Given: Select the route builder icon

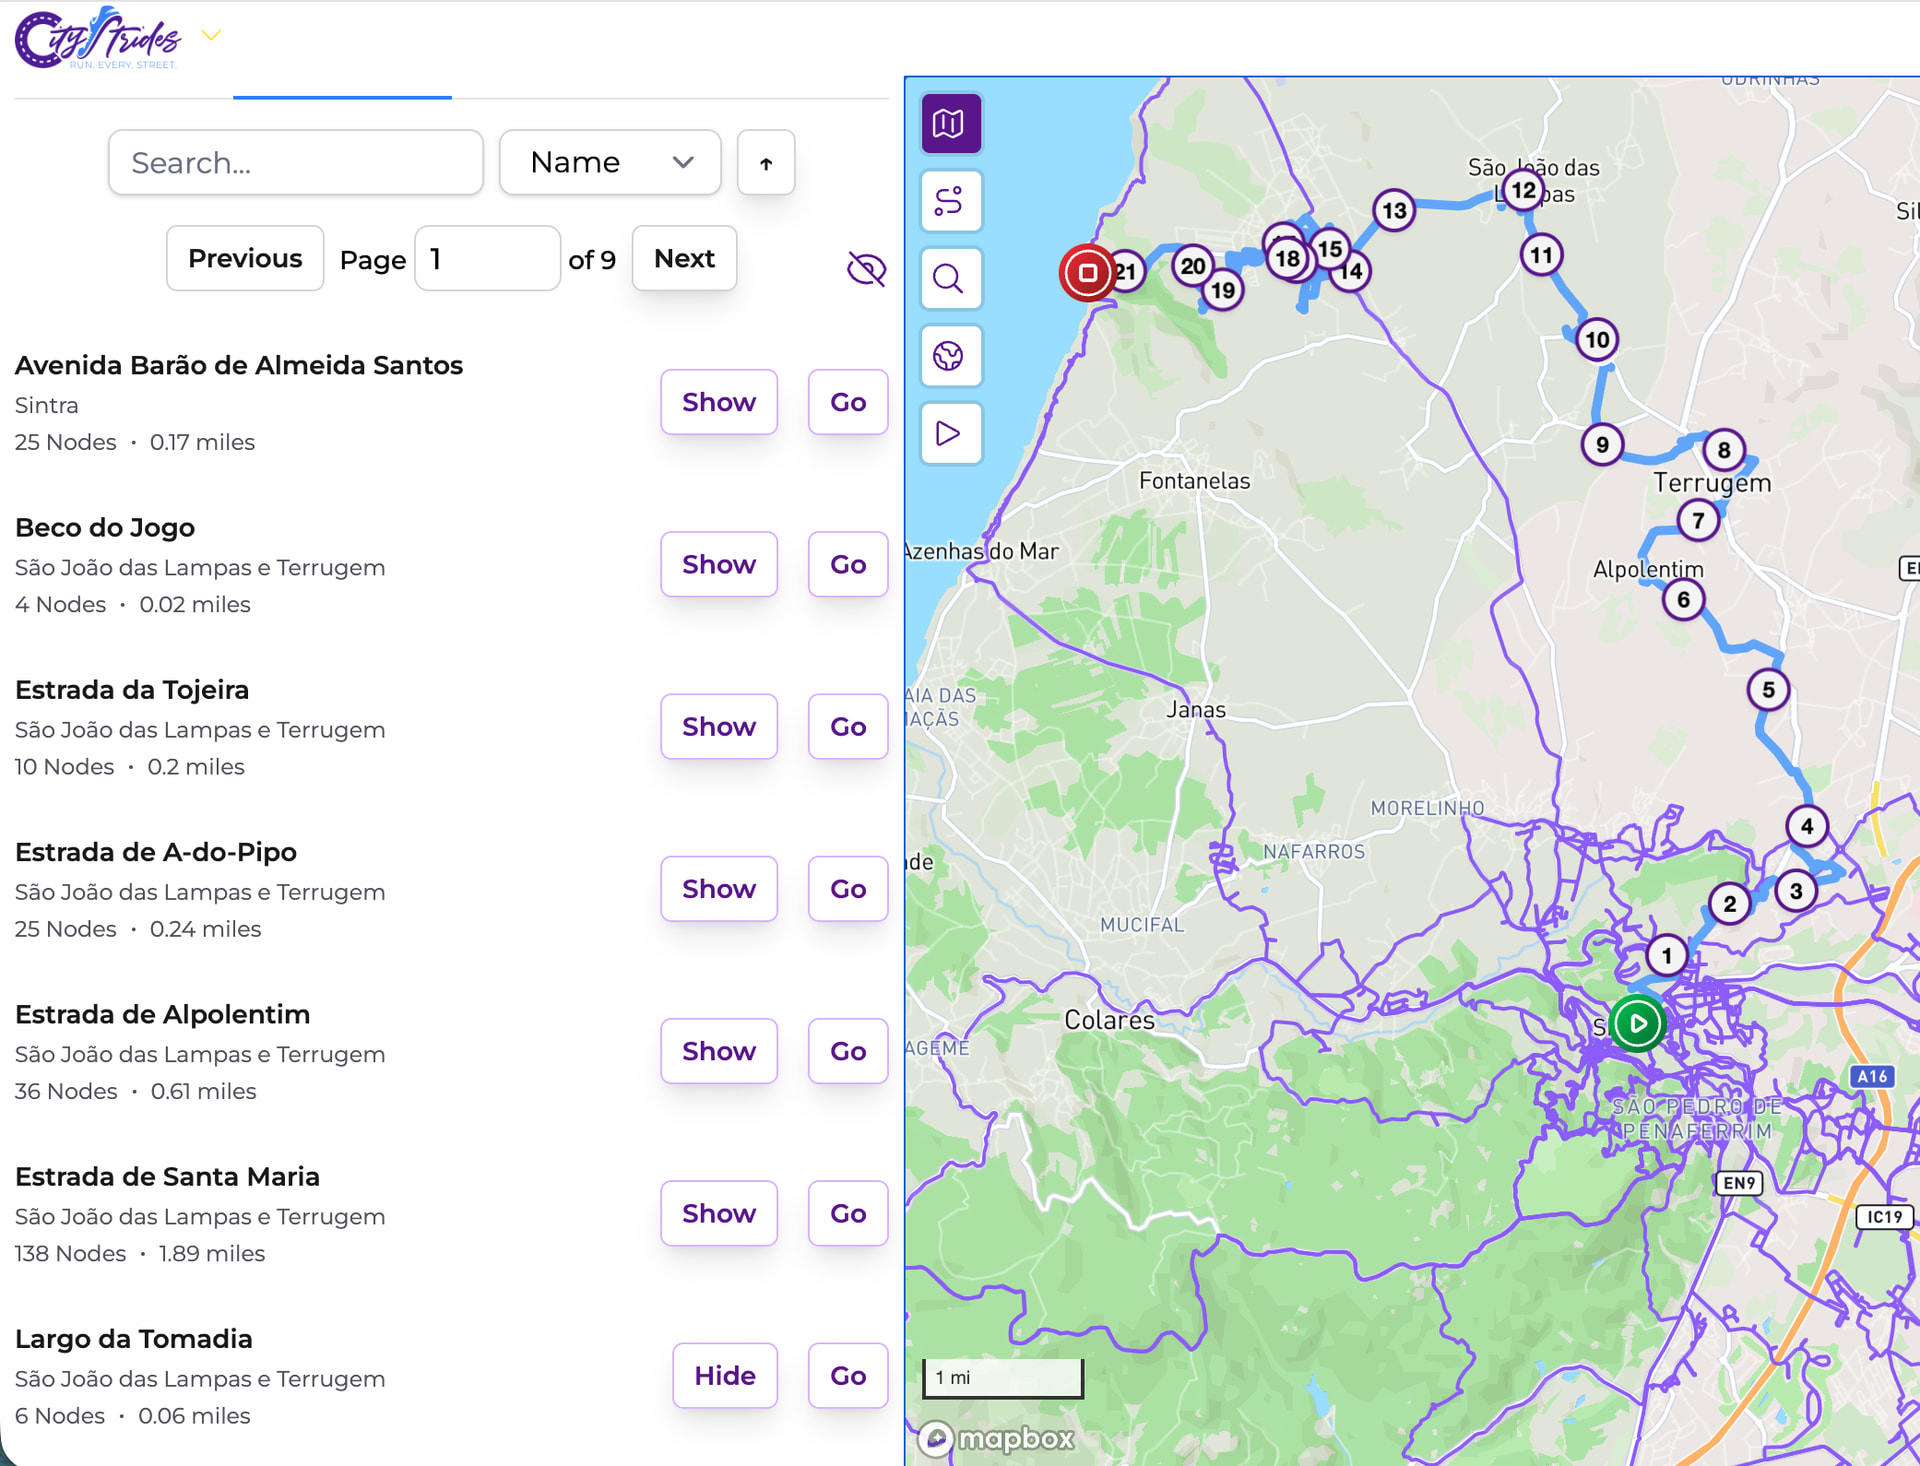Looking at the screenshot, I should pyautogui.click(x=950, y=201).
